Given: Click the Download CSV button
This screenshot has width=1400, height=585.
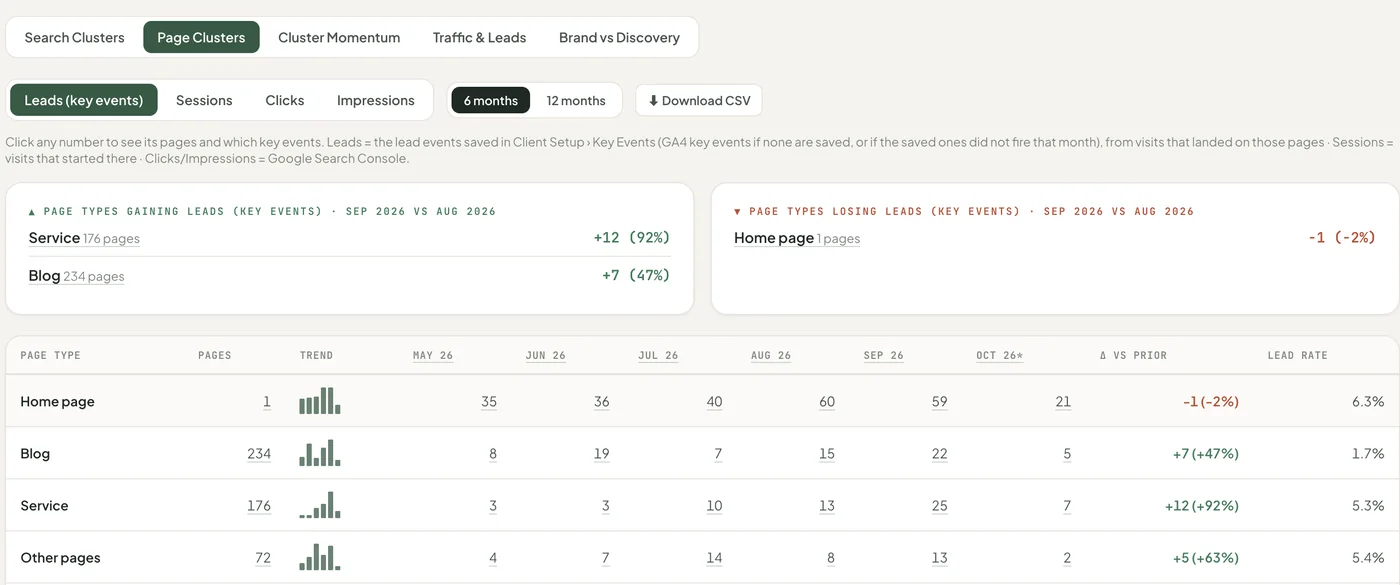Looking at the screenshot, I should (699, 100).
